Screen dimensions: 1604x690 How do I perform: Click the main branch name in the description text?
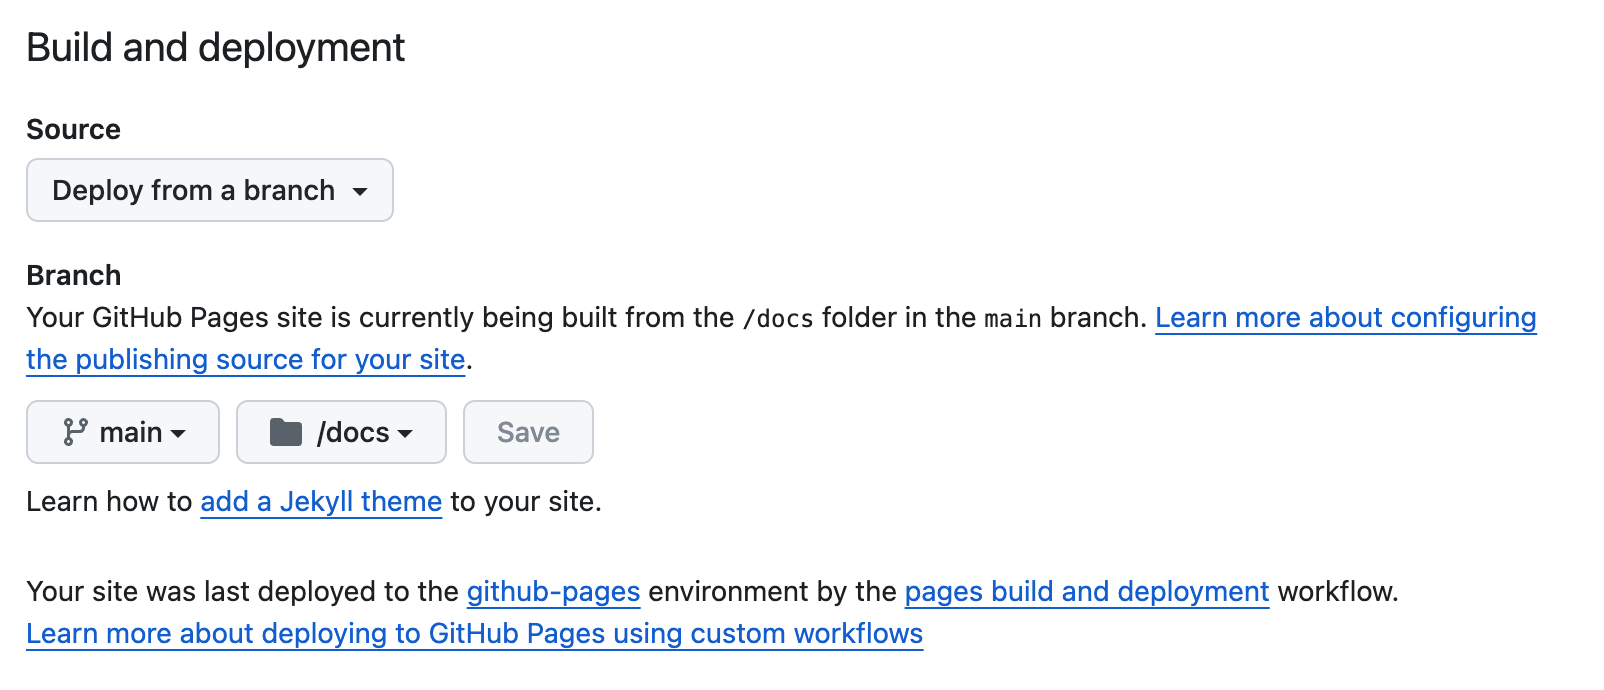tap(1013, 318)
